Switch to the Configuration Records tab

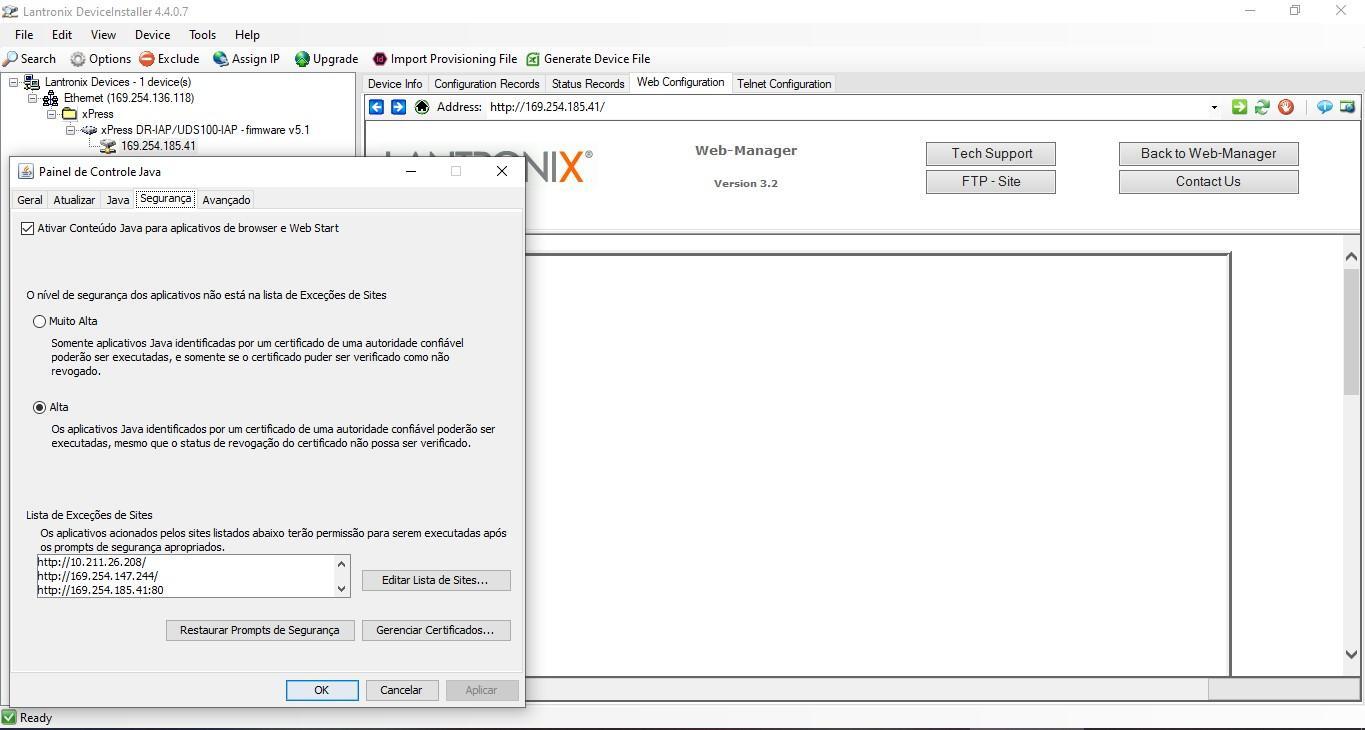click(486, 84)
